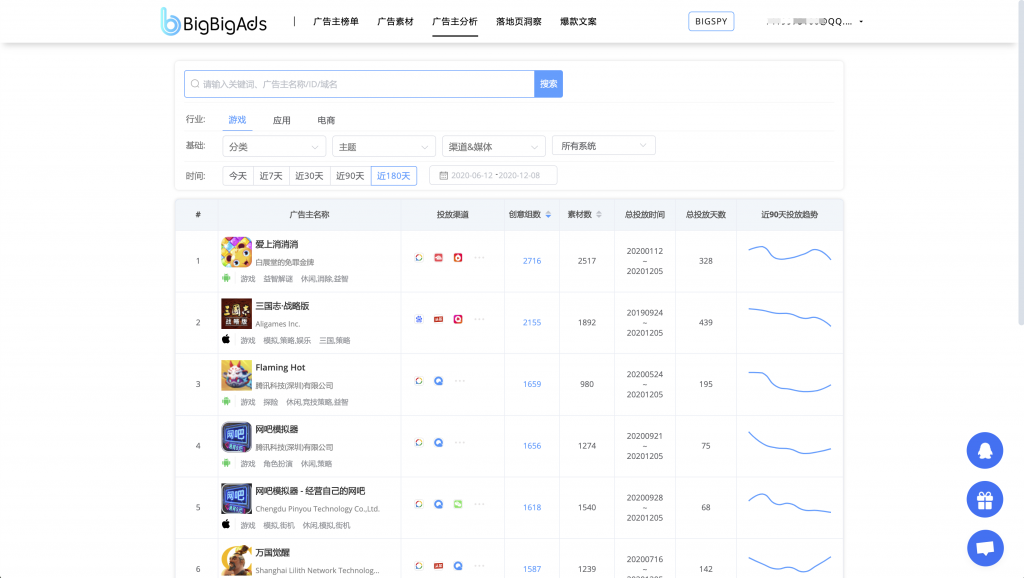The height and width of the screenshot is (578, 1024).
Task: Click the trend chart for 爱上消消消
Action: (x=790, y=253)
